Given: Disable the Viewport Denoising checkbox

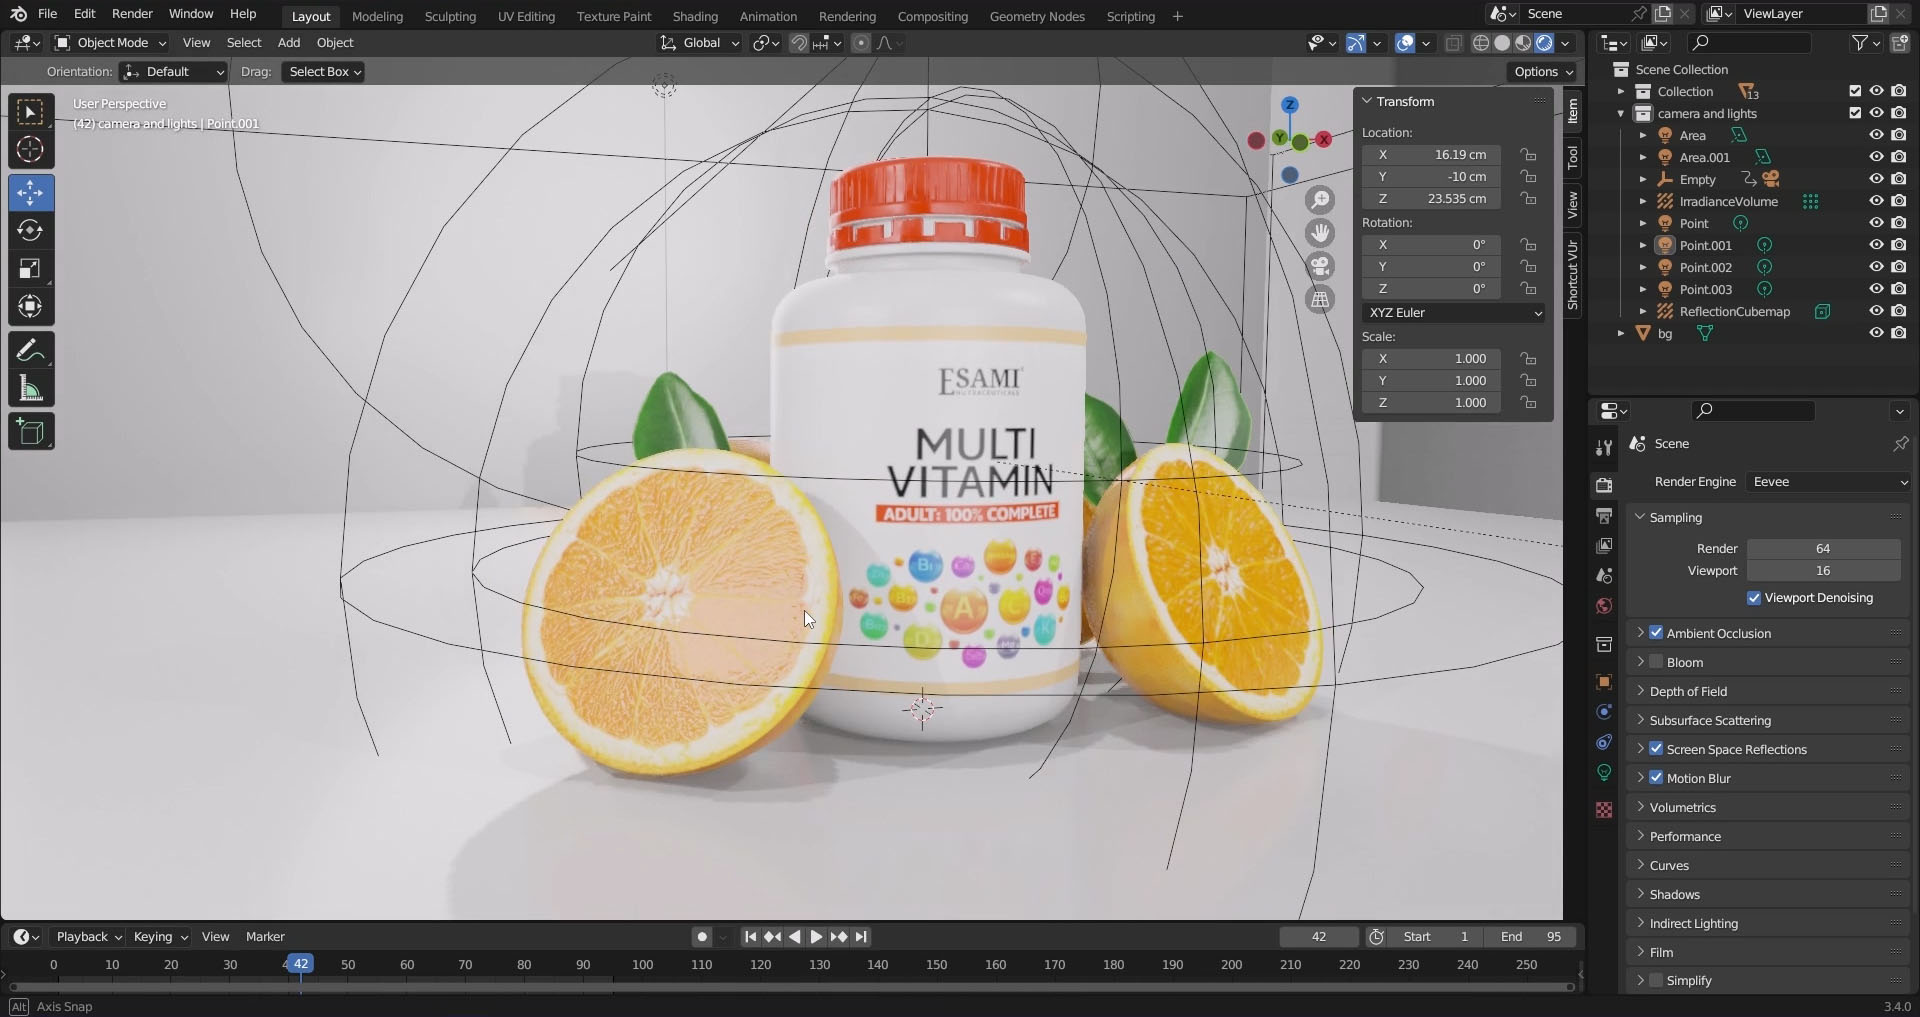Looking at the screenshot, I should 1754,597.
